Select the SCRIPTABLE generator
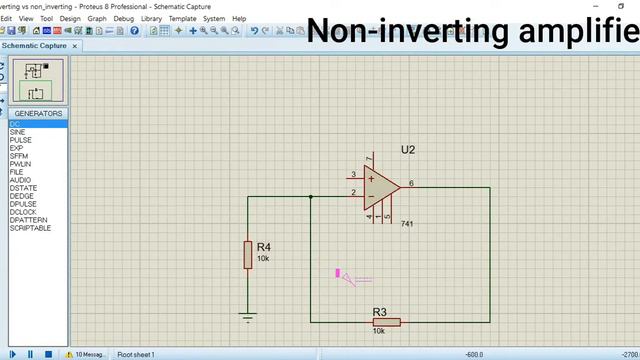 (38, 228)
